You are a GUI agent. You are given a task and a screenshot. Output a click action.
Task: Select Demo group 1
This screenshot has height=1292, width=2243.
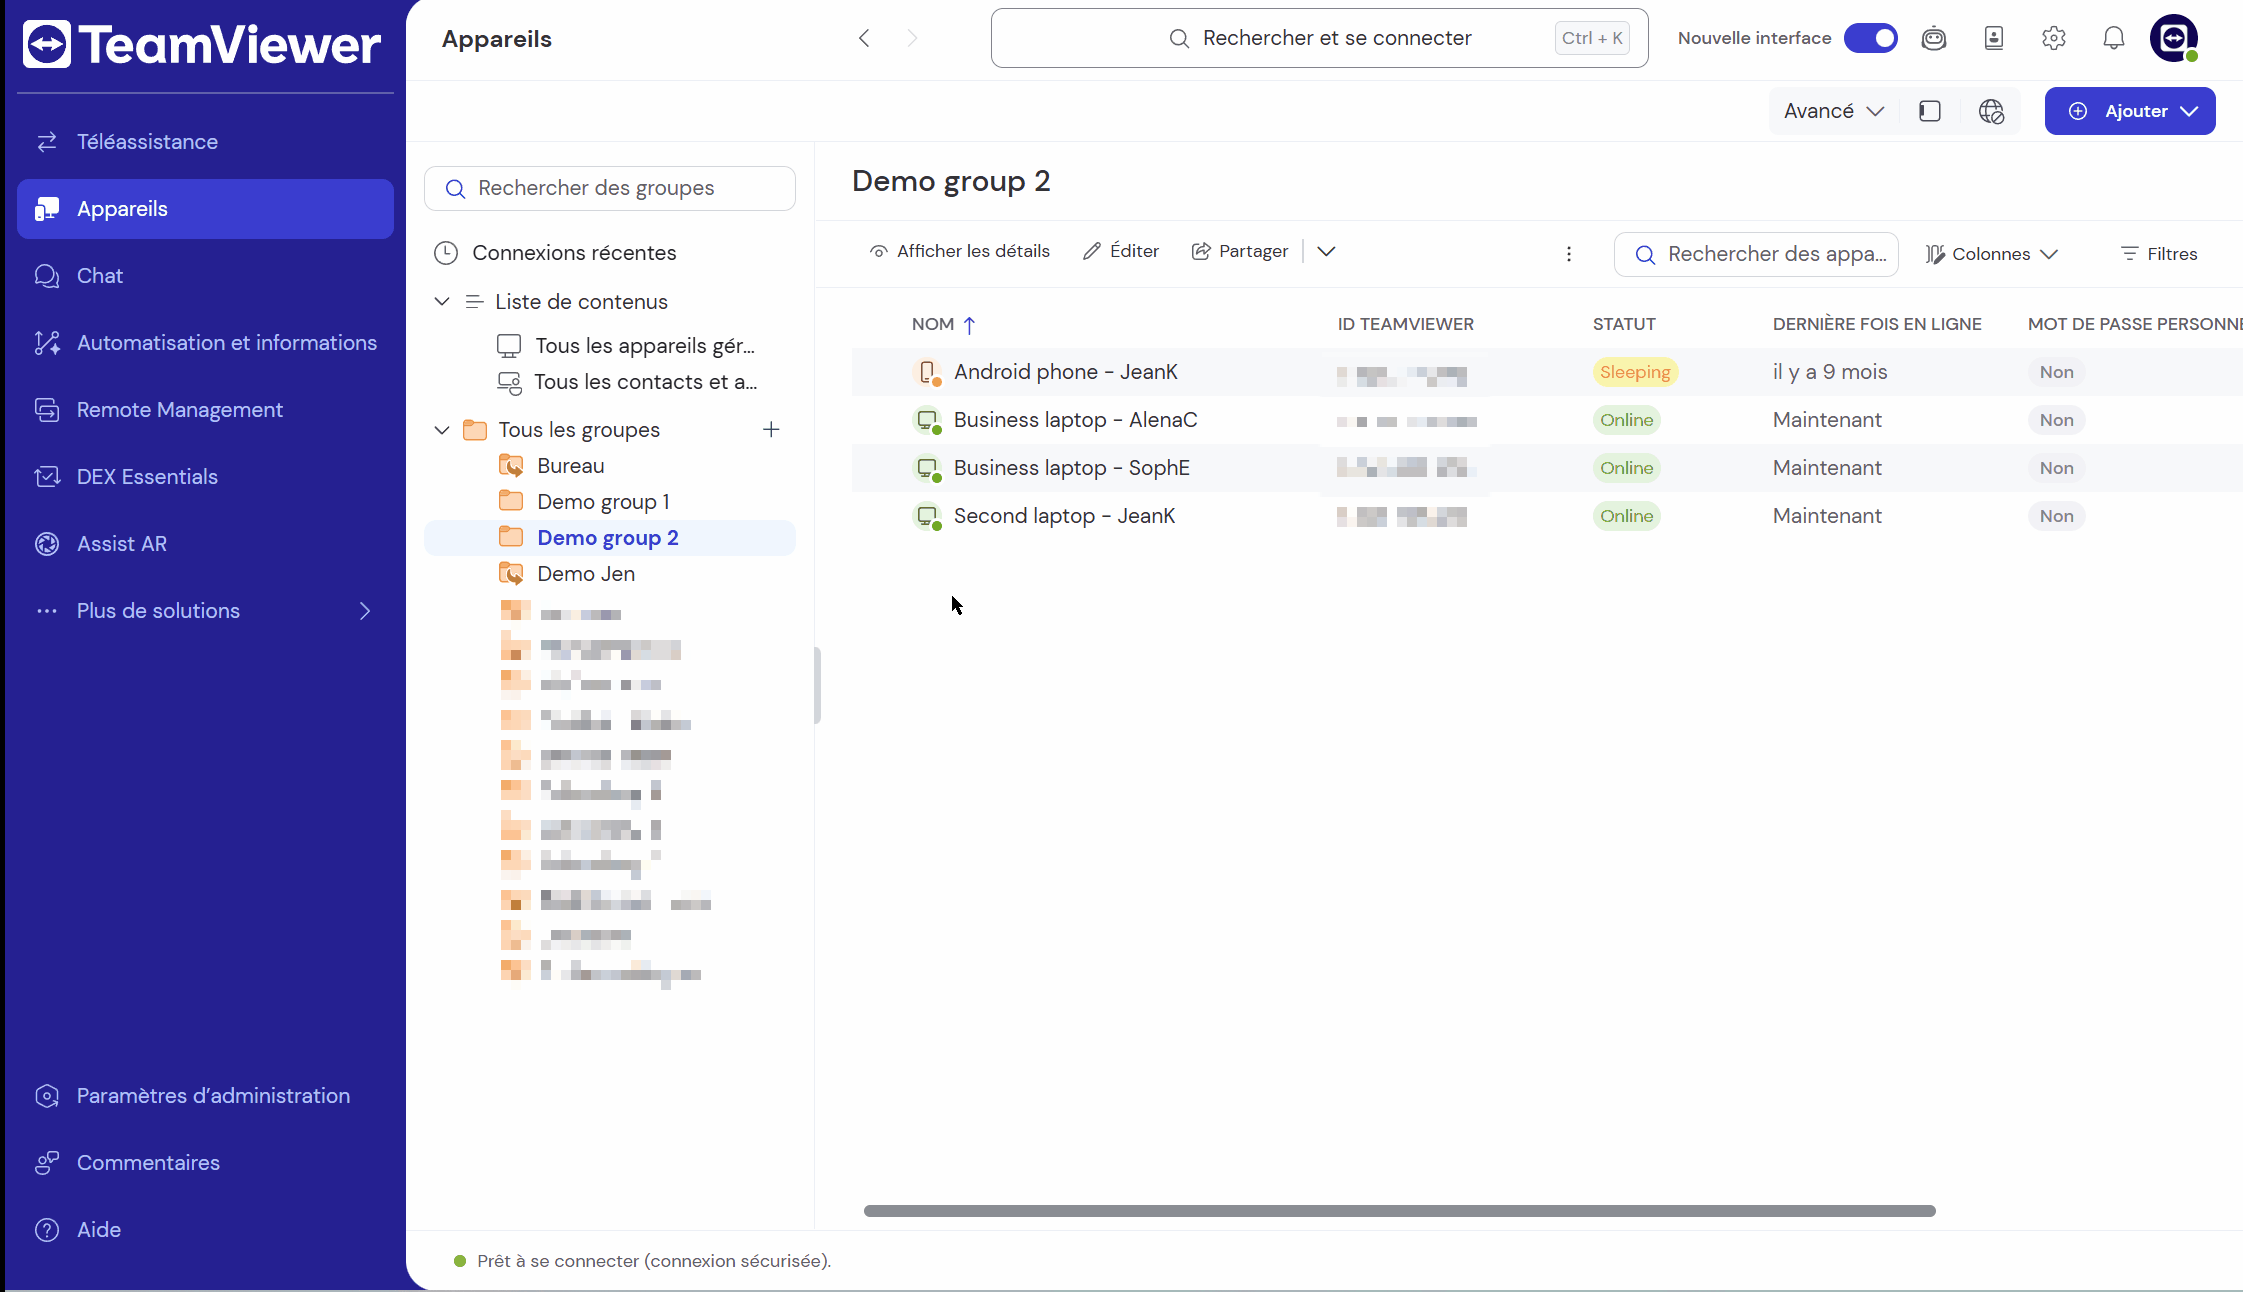point(610,502)
